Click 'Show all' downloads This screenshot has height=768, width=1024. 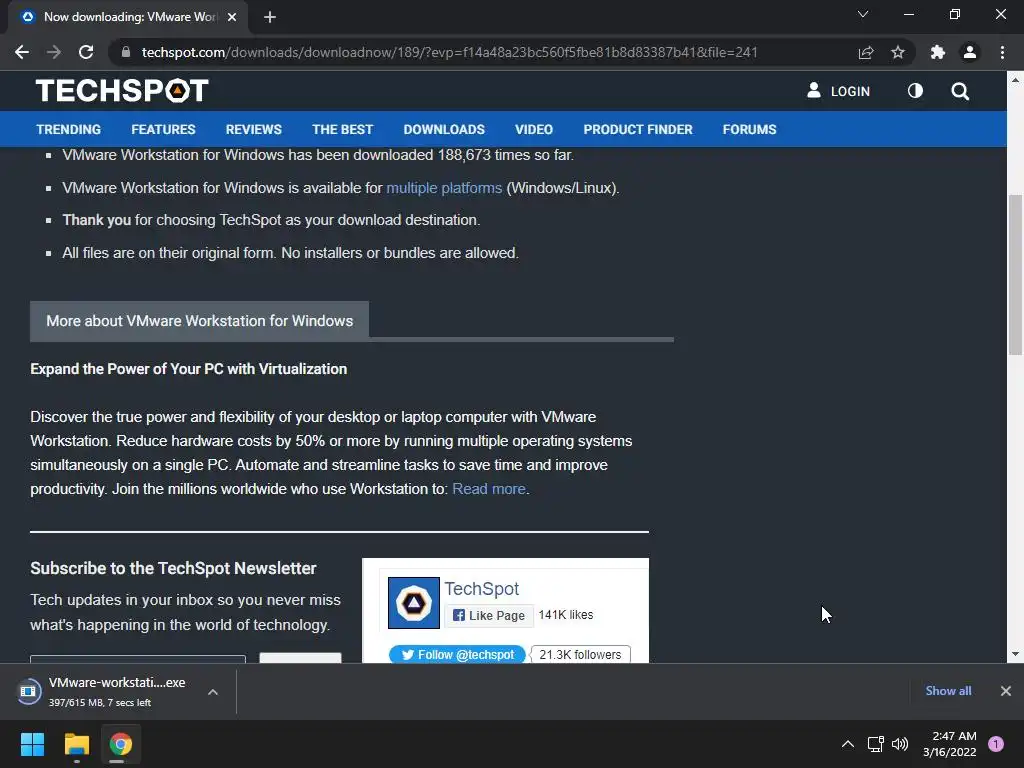[x=948, y=691]
